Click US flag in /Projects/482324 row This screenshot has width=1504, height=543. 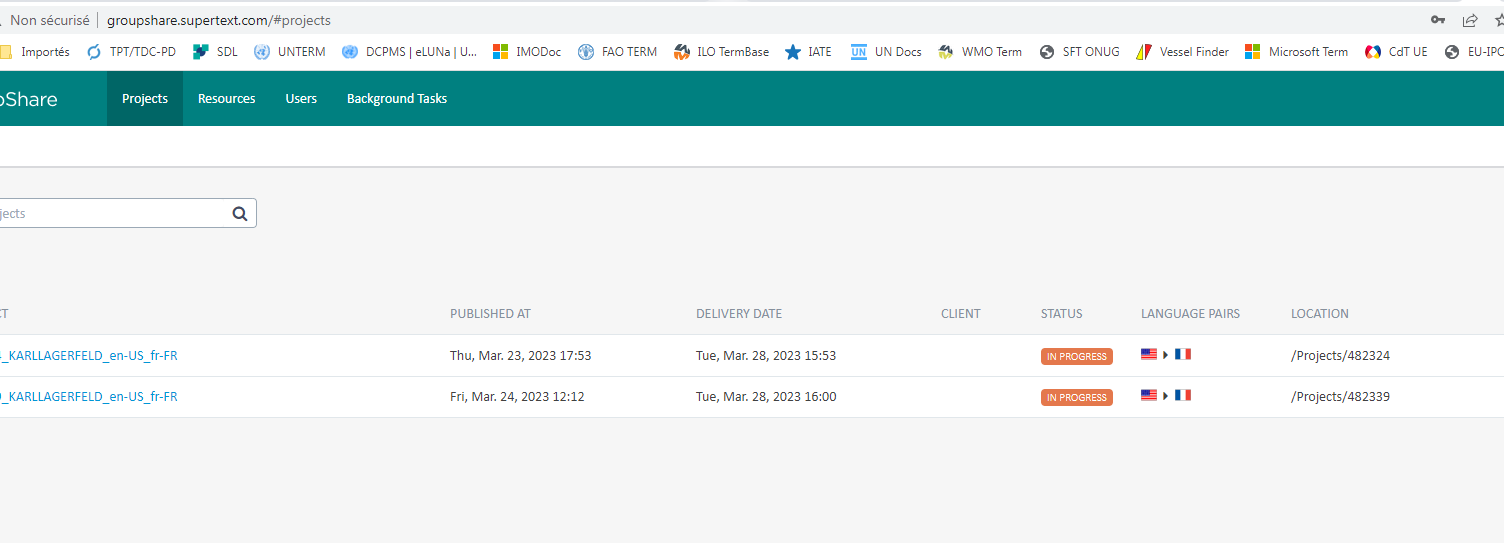(x=1149, y=354)
